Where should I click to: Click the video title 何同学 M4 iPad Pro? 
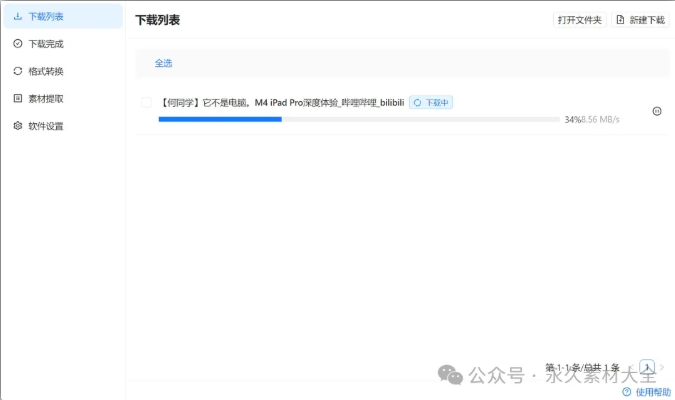point(282,102)
